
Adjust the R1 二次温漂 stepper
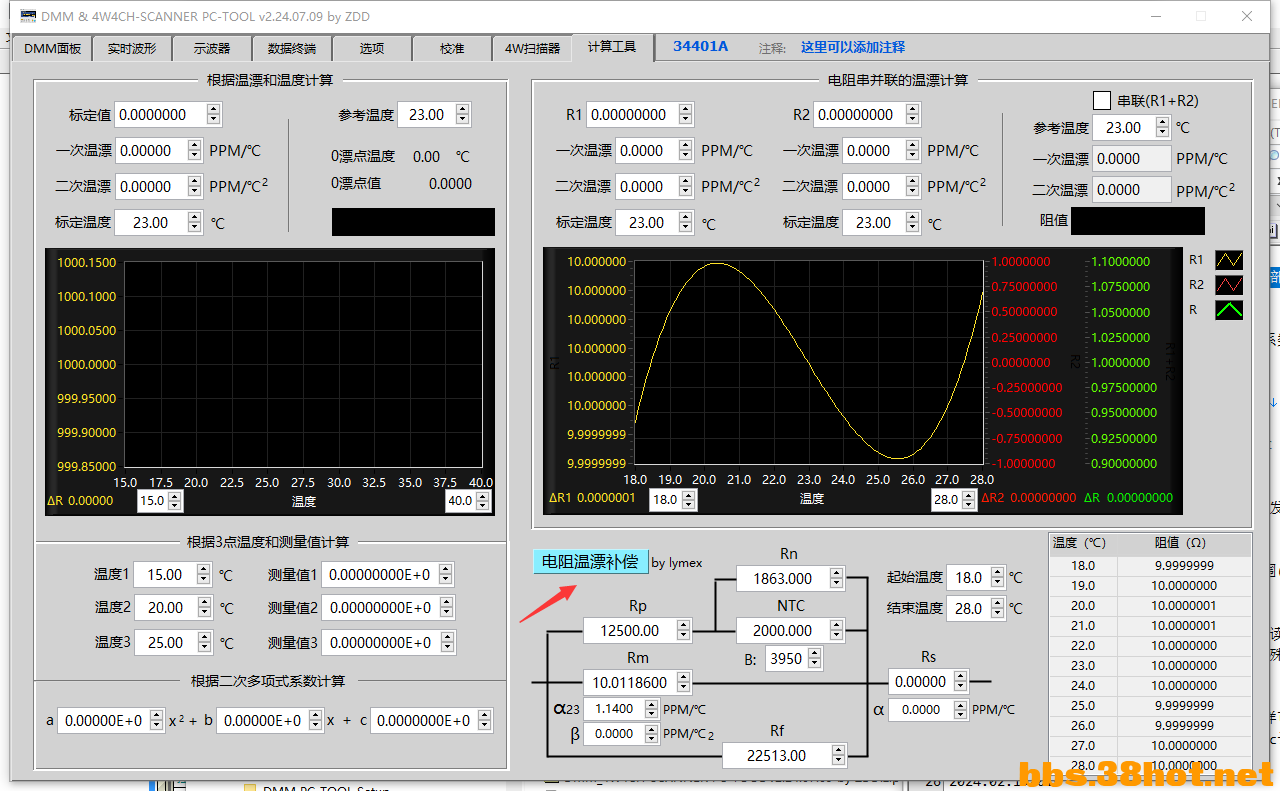(685, 187)
